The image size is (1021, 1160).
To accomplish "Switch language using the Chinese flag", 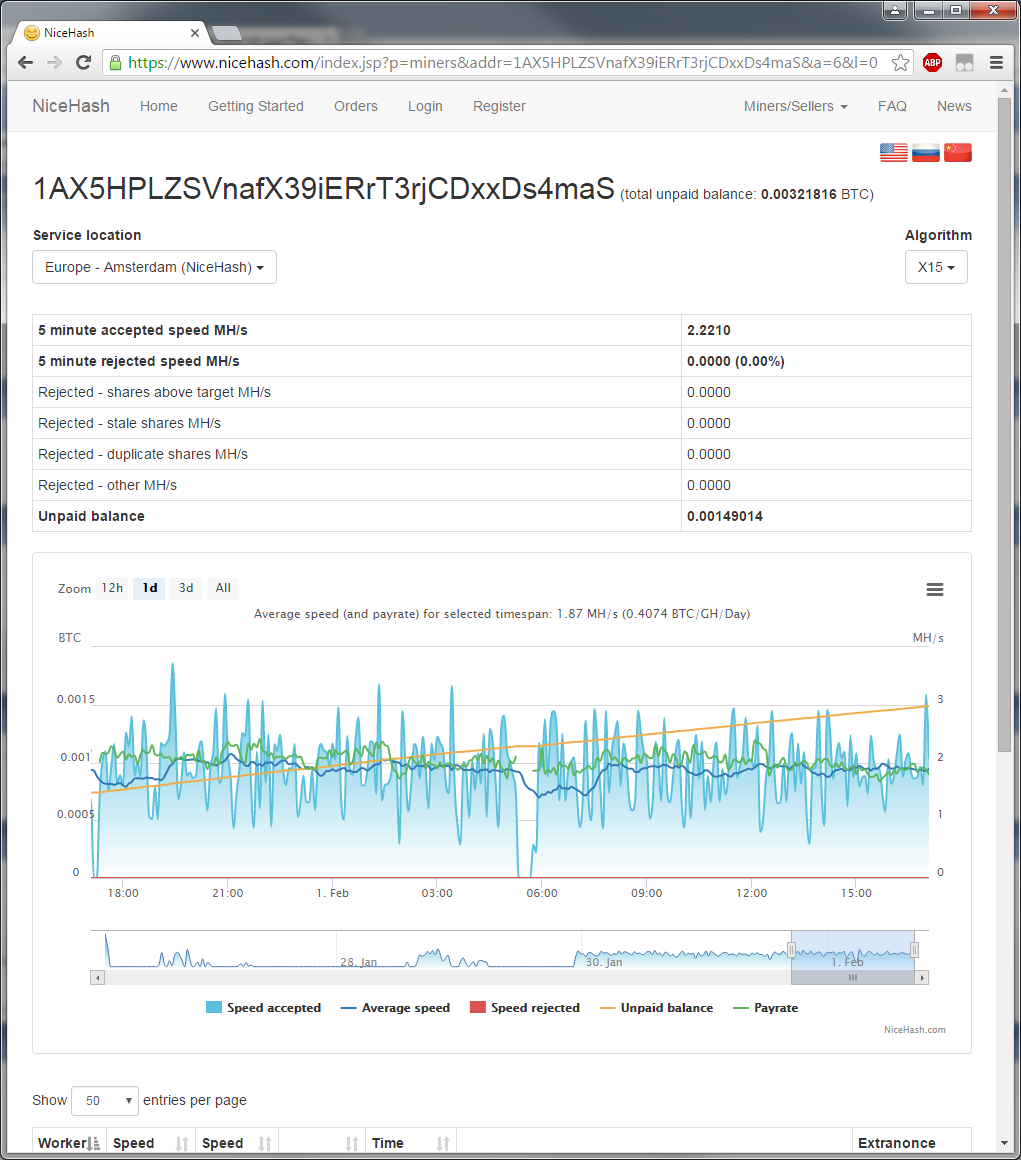I will point(958,152).
